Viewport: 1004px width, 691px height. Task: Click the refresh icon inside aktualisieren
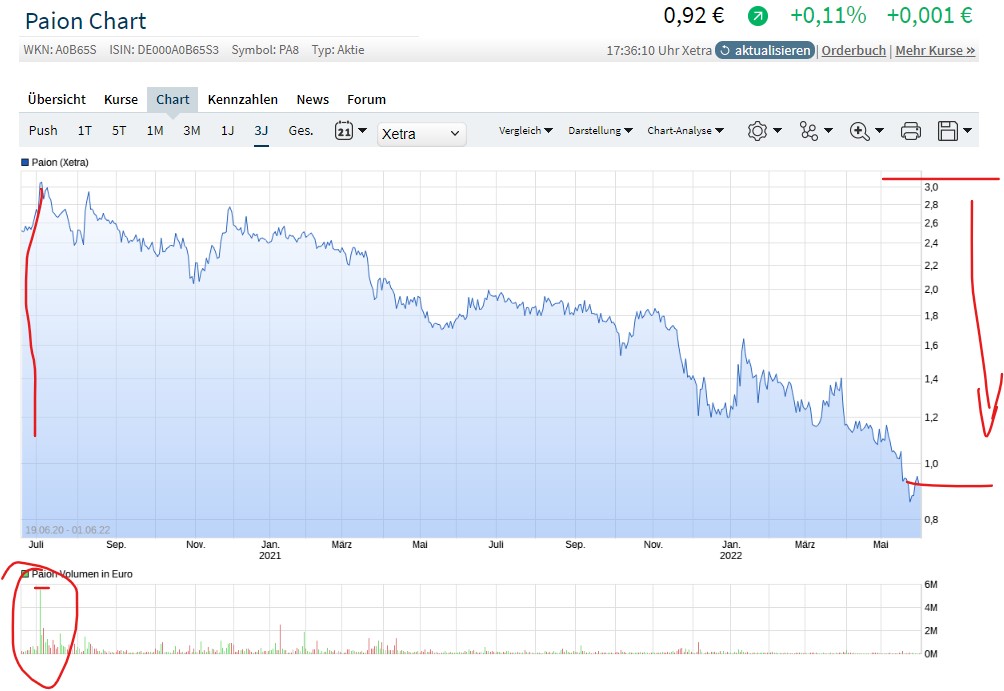click(x=725, y=51)
